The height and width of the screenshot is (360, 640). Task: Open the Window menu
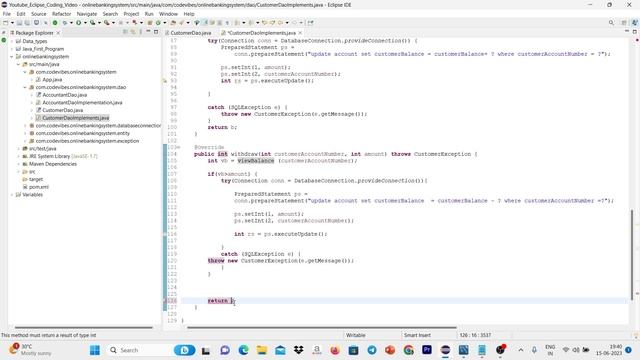(168, 14)
